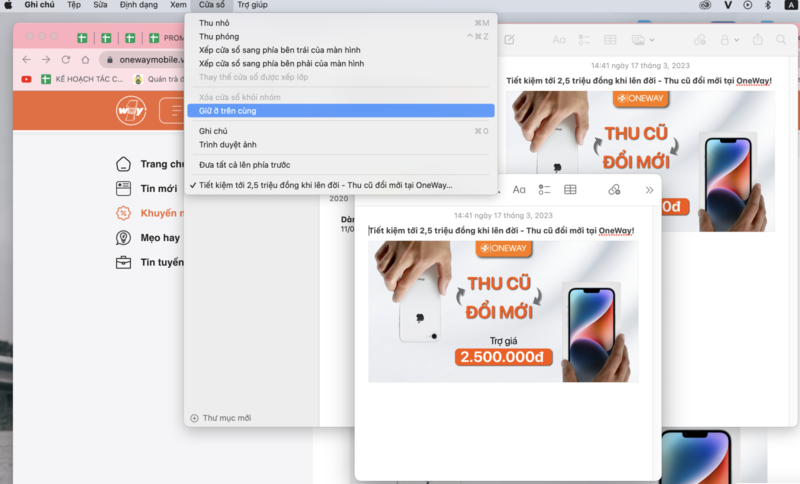The height and width of the screenshot is (484, 800).
Task: Open the Xem menu
Action: 178,5
